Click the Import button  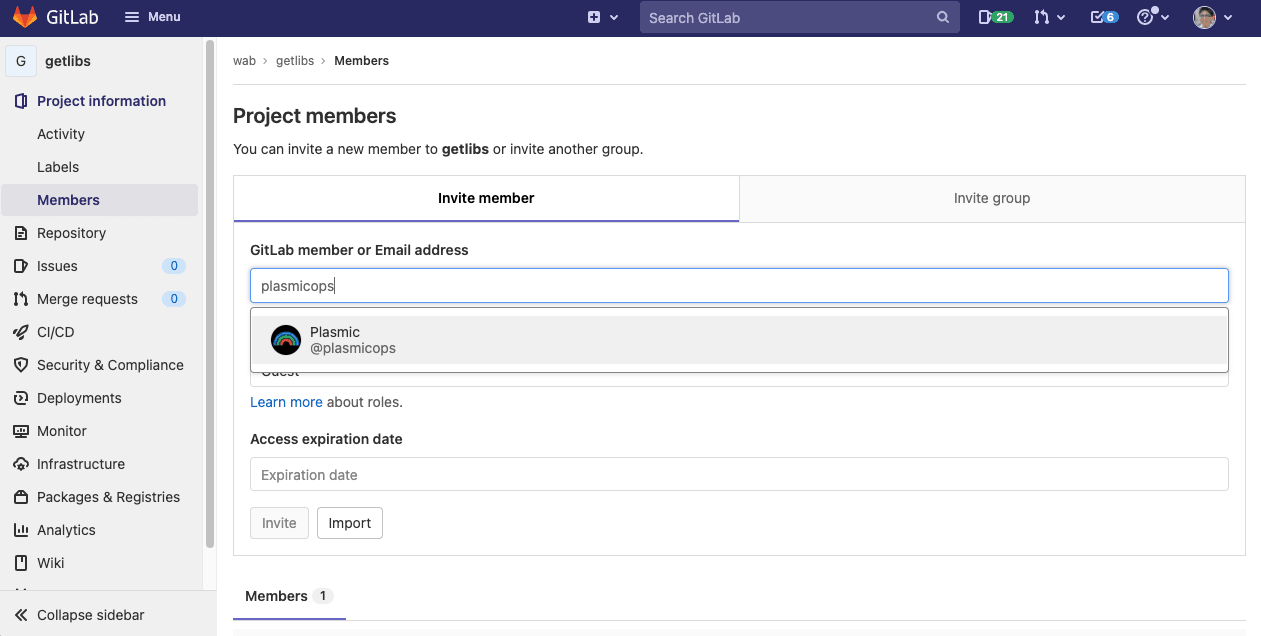[350, 523]
